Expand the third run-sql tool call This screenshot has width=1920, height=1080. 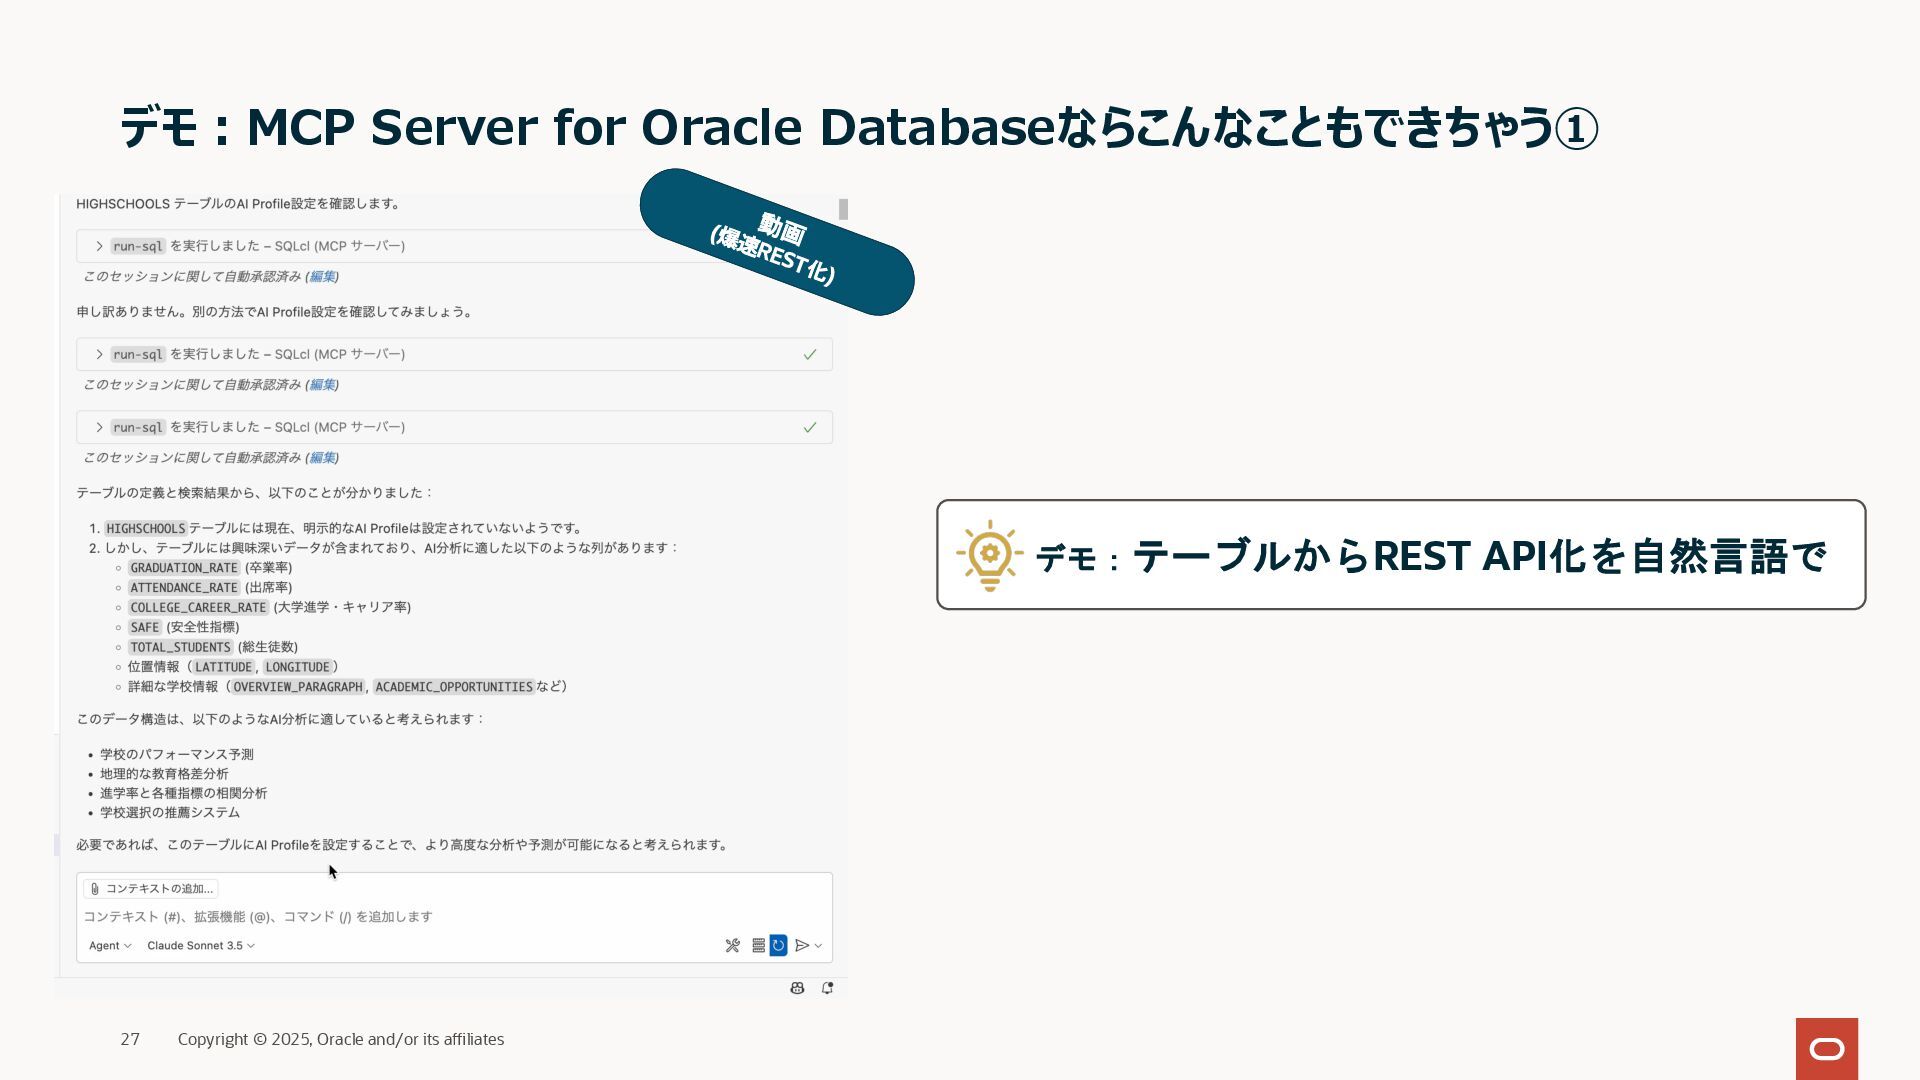click(x=99, y=427)
